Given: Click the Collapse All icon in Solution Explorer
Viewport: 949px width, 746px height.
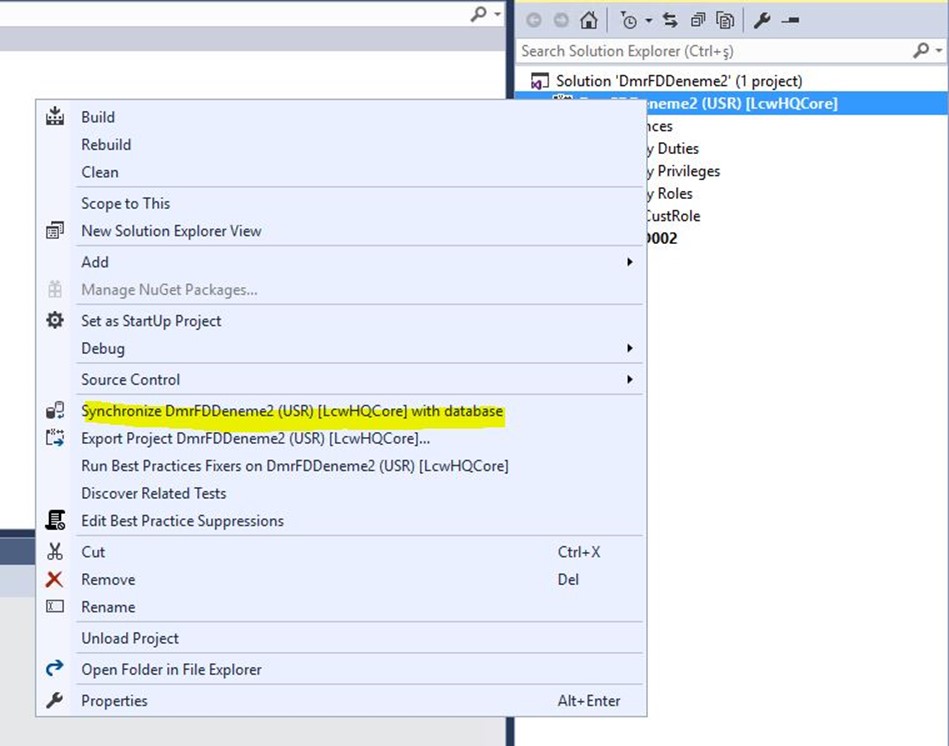Looking at the screenshot, I should click(697, 20).
